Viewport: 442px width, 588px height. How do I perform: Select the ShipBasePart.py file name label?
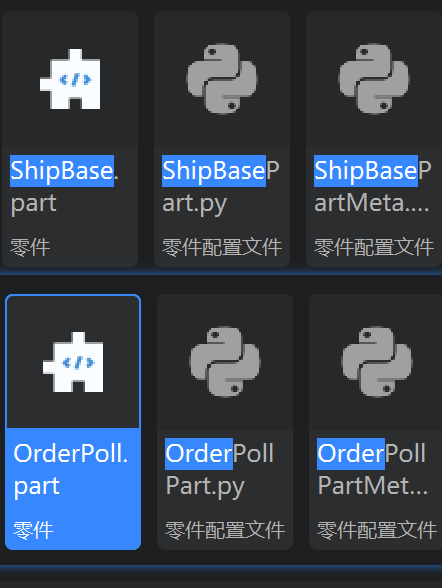click(x=221, y=187)
